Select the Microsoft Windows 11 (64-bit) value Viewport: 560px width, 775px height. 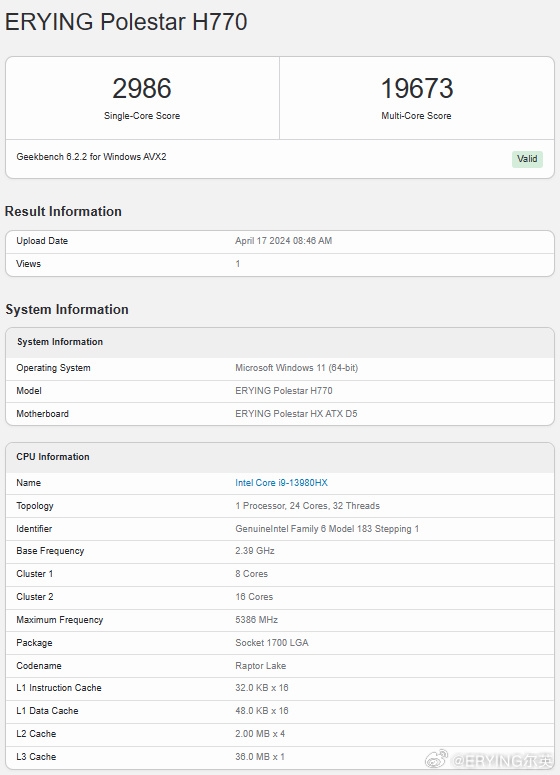297,368
